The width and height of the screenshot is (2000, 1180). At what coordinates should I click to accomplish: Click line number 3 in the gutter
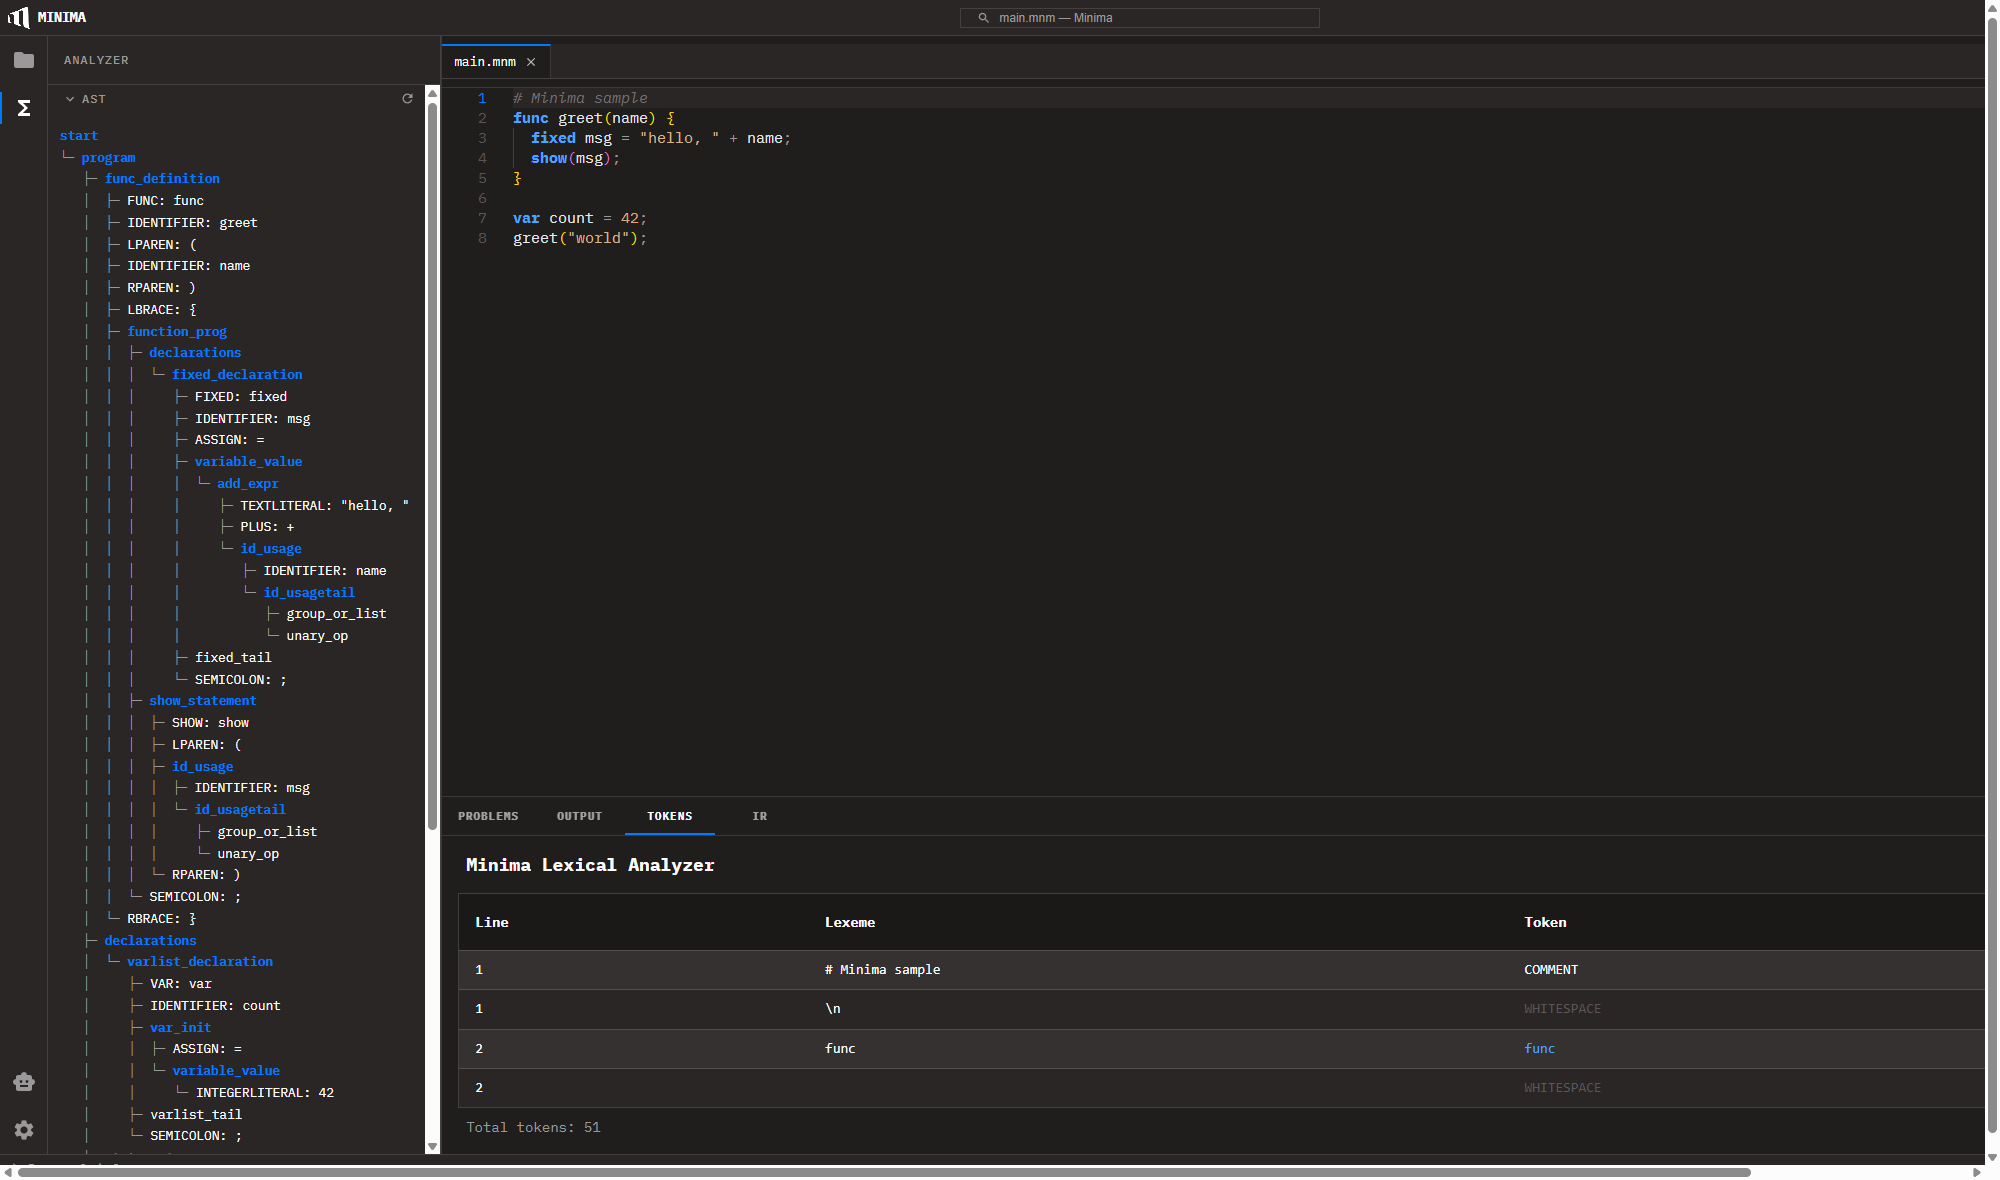click(482, 138)
